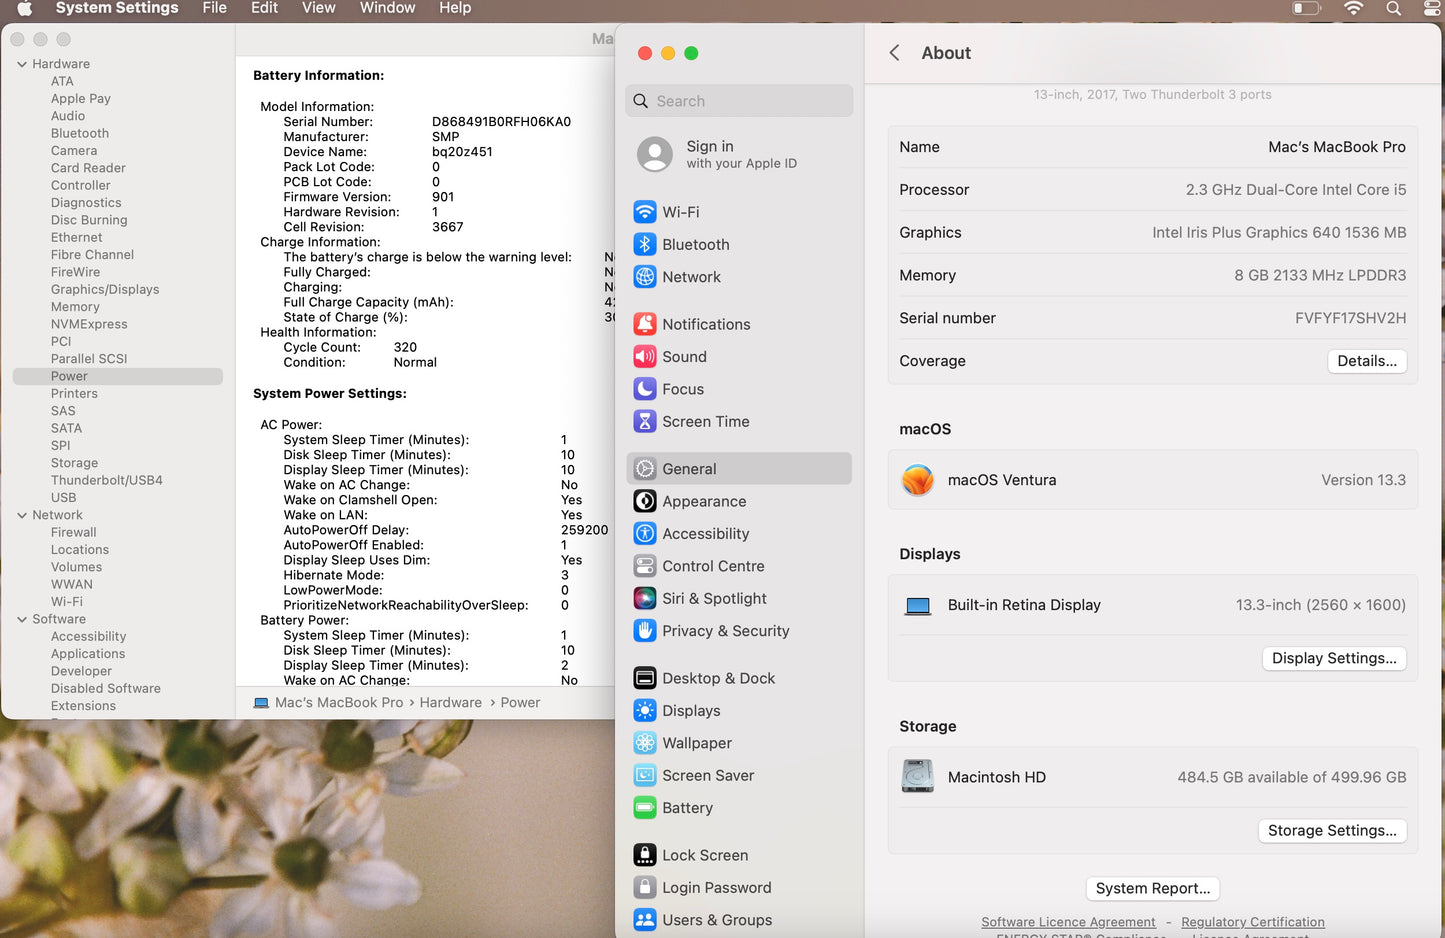This screenshot has width=1445, height=938.
Task: Collapse the Hardware tree section
Action: pyautogui.click(x=22, y=64)
